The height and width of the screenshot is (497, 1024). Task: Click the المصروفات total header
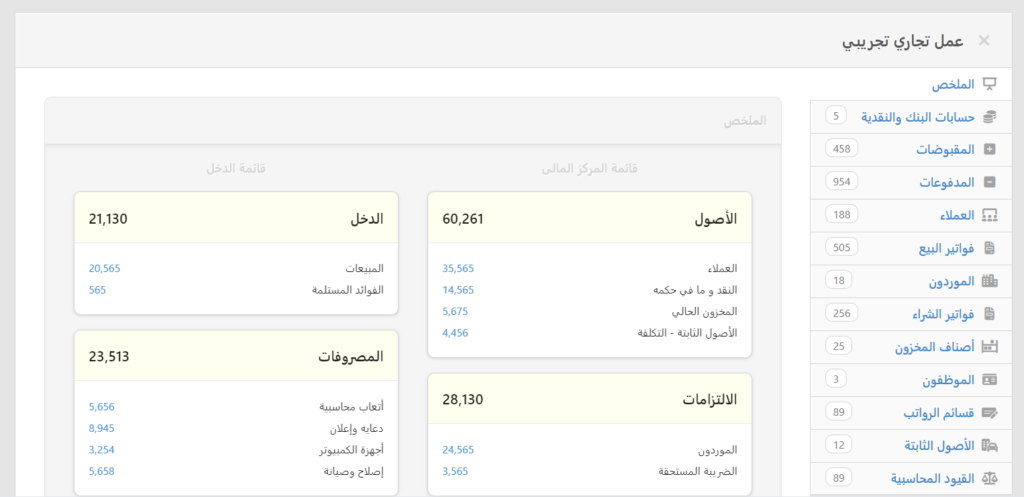[x=236, y=357]
